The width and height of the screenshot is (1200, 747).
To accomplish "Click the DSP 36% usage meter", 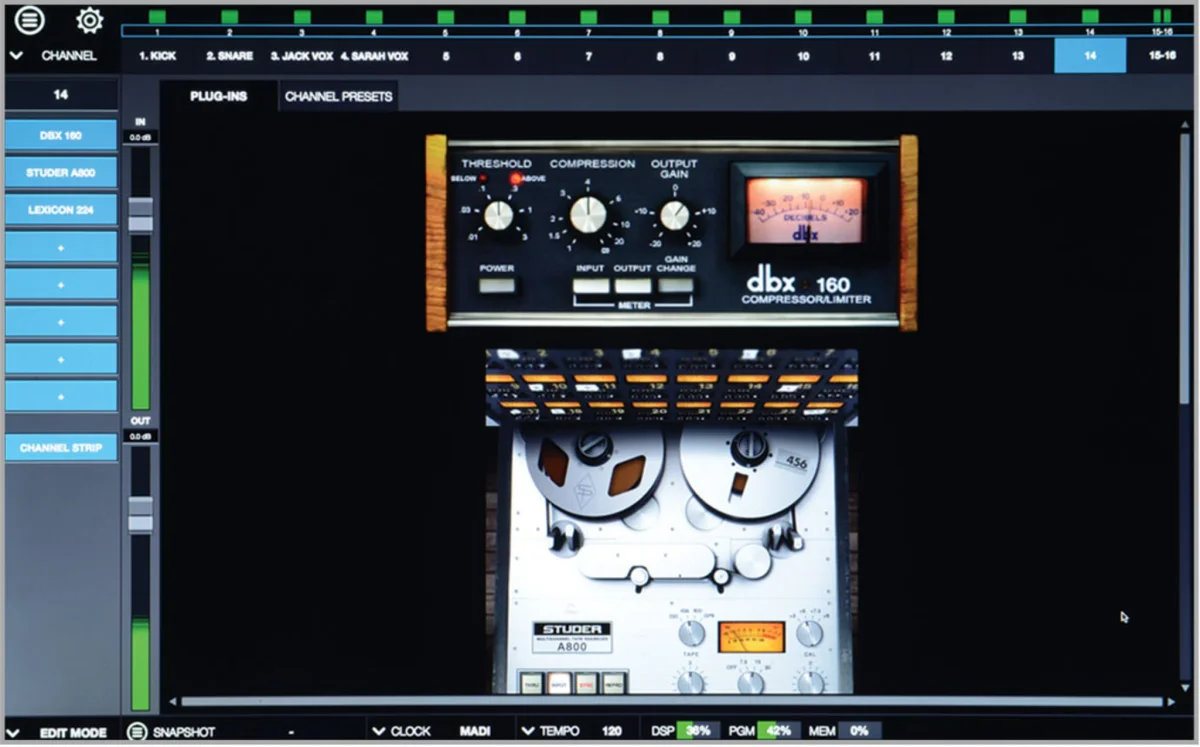I will coord(697,731).
